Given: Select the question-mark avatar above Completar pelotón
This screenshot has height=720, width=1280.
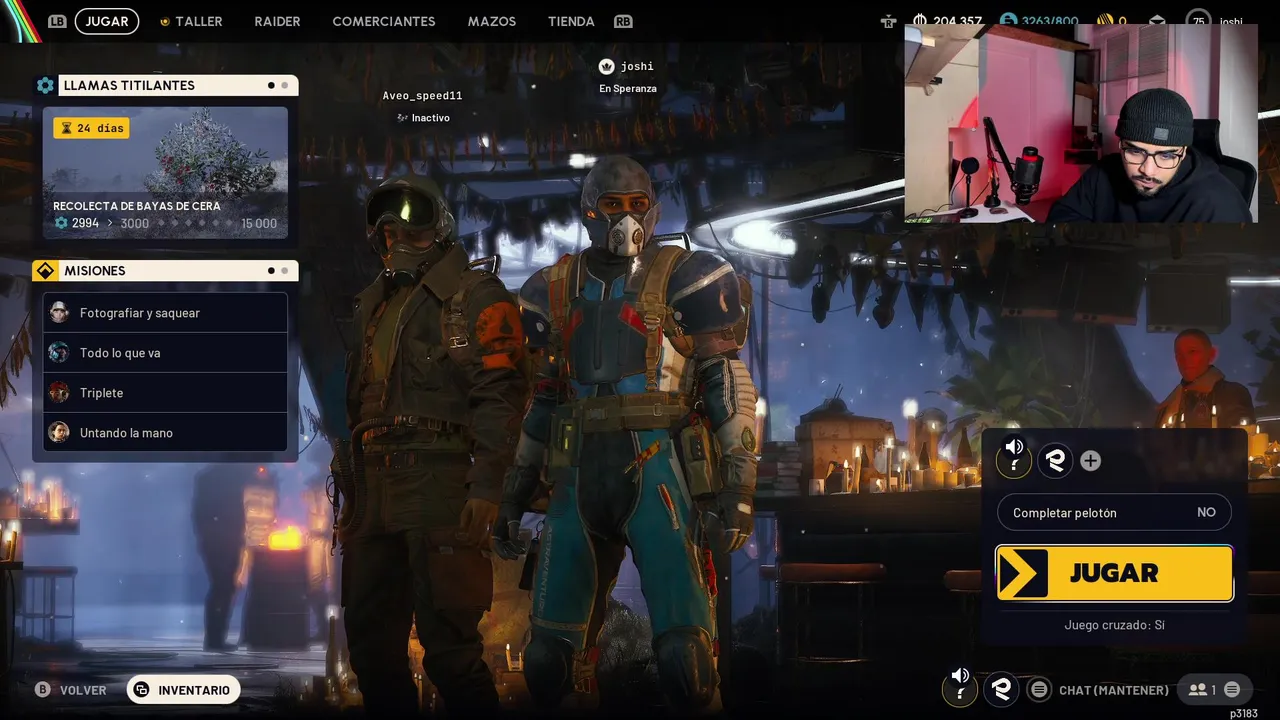Looking at the screenshot, I should [1014, 460].
